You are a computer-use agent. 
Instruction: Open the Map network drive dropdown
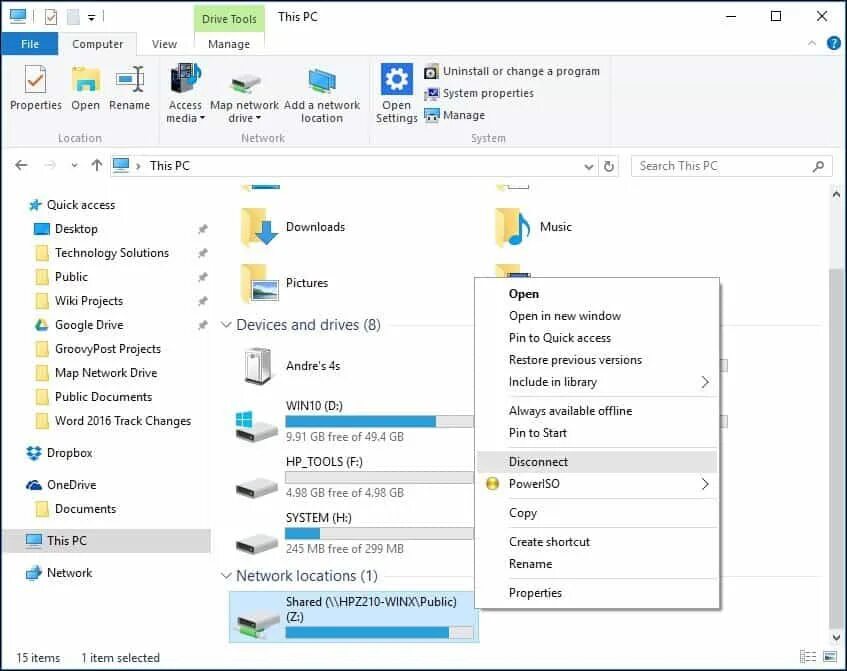coord(244,93)
